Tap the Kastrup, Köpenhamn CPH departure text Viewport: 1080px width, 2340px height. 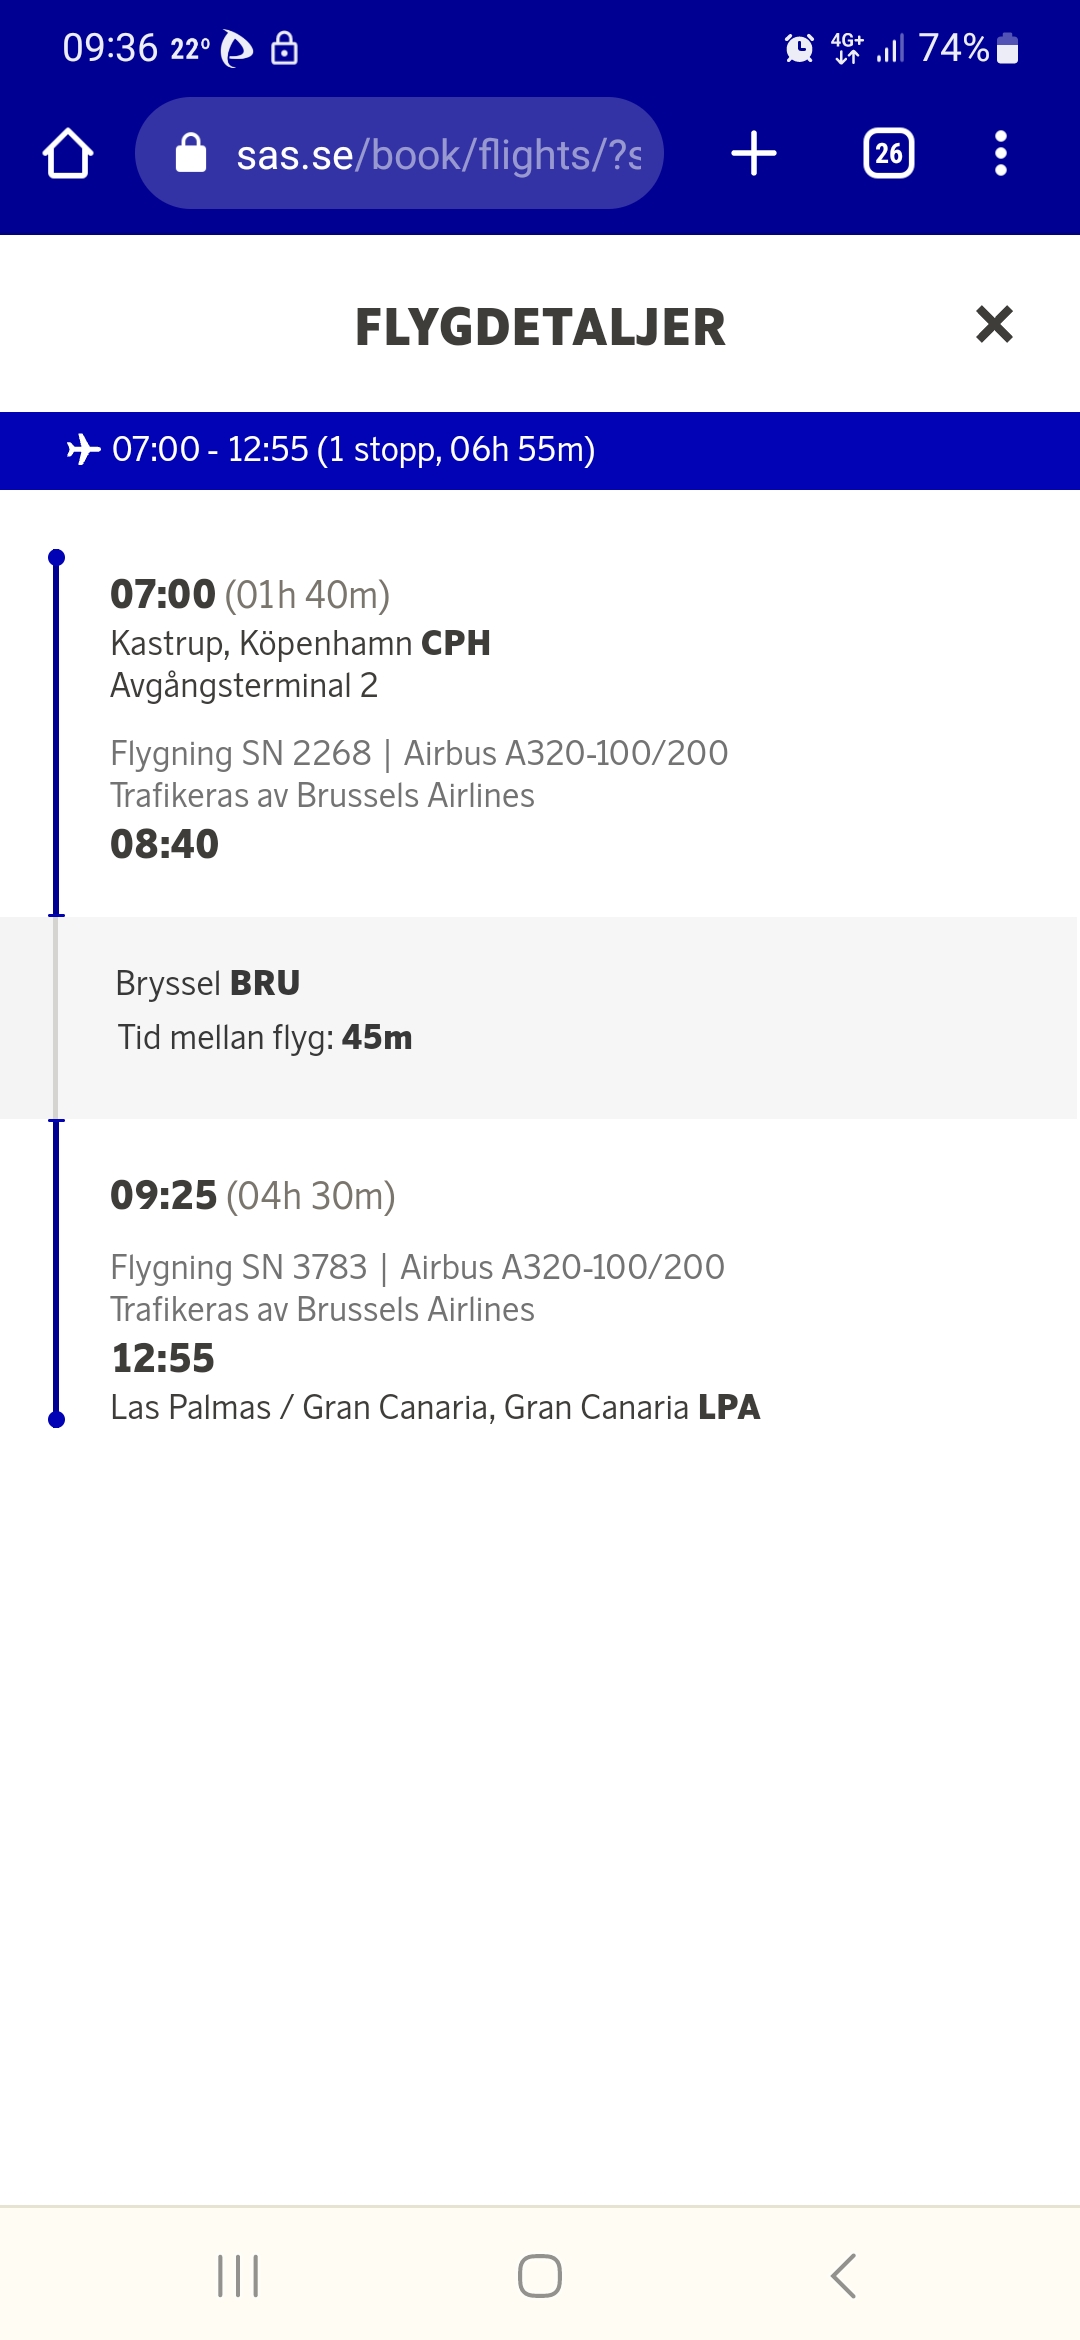(x=300, y=643)
